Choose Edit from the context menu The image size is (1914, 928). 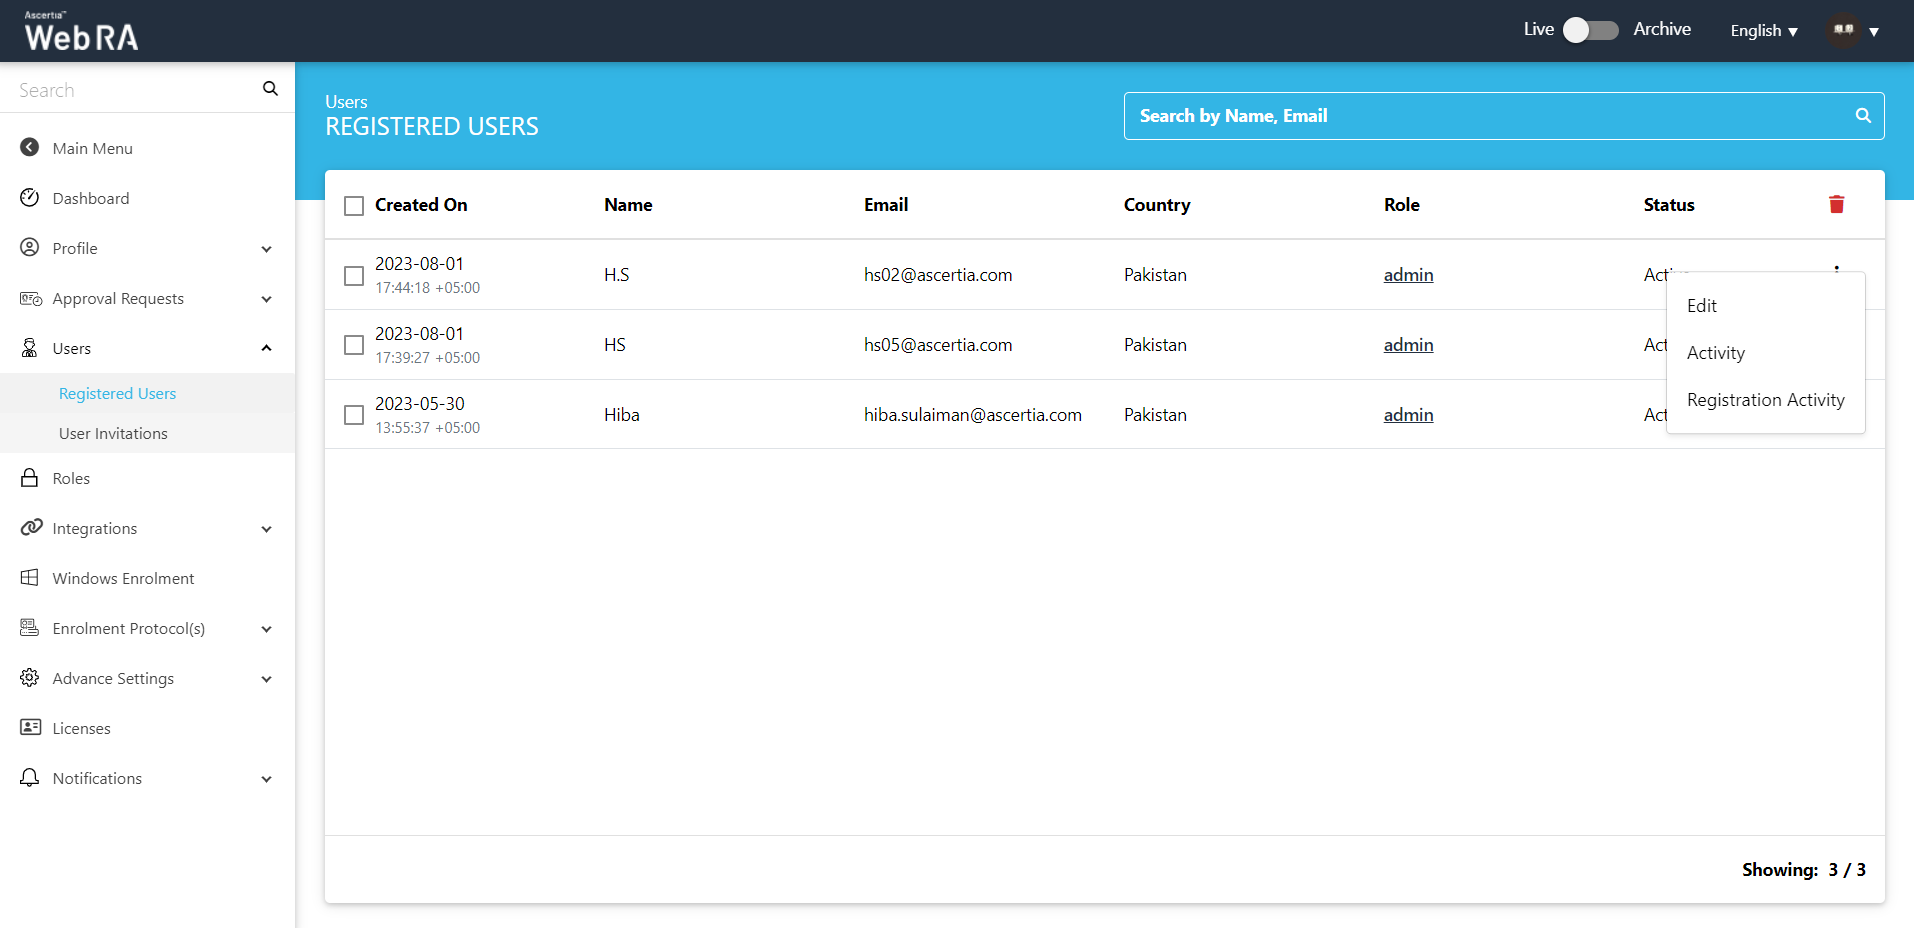(1702, 306)
